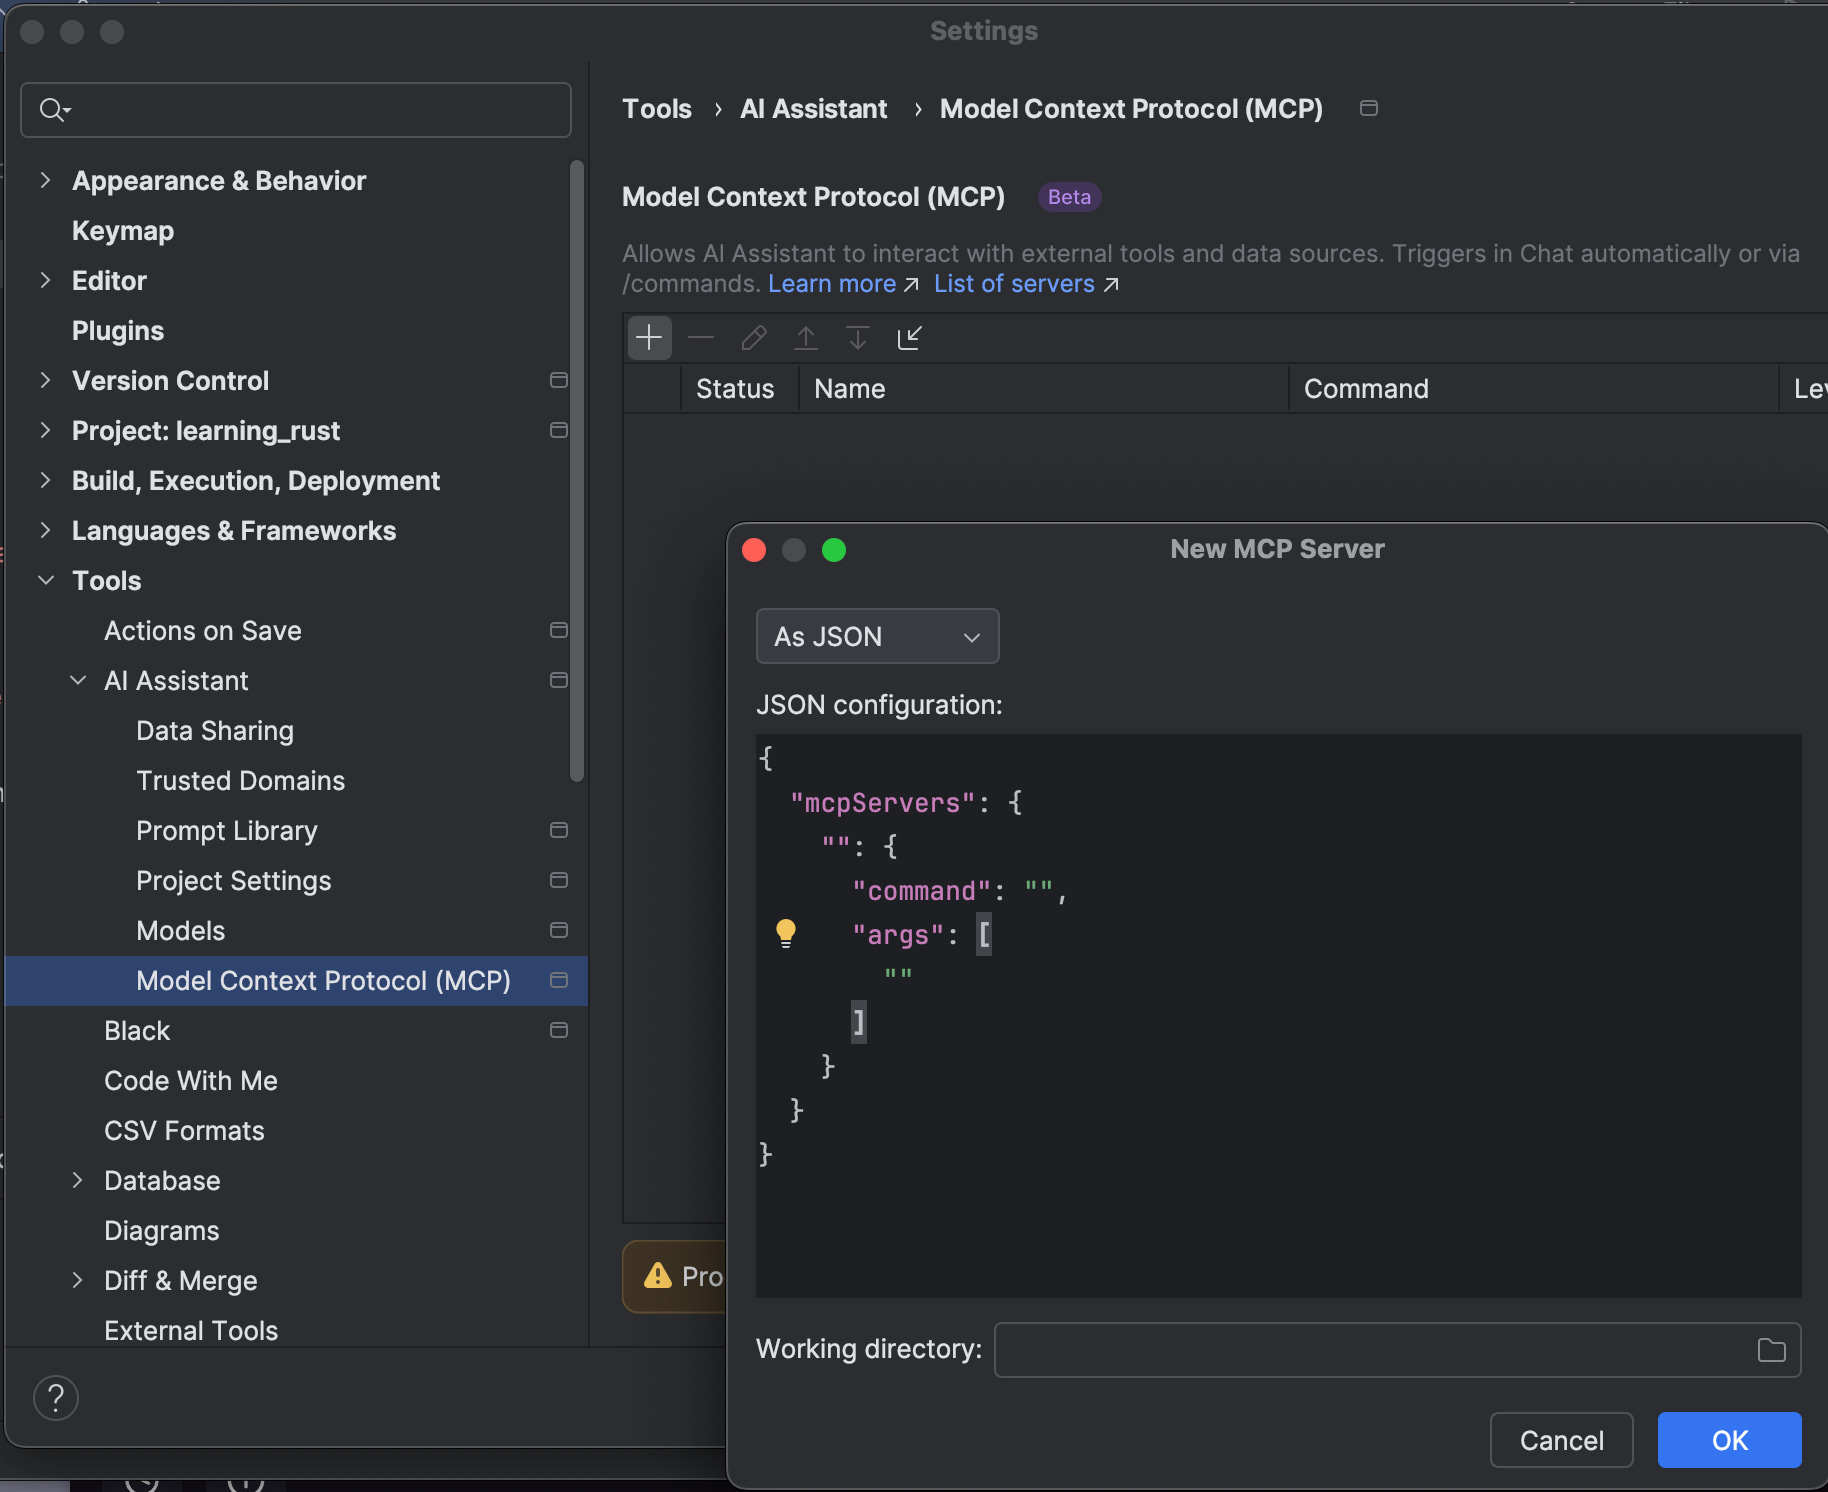Click project icon next to Version Control
Screen dimensions: 1828x1492
coord(559,380)
